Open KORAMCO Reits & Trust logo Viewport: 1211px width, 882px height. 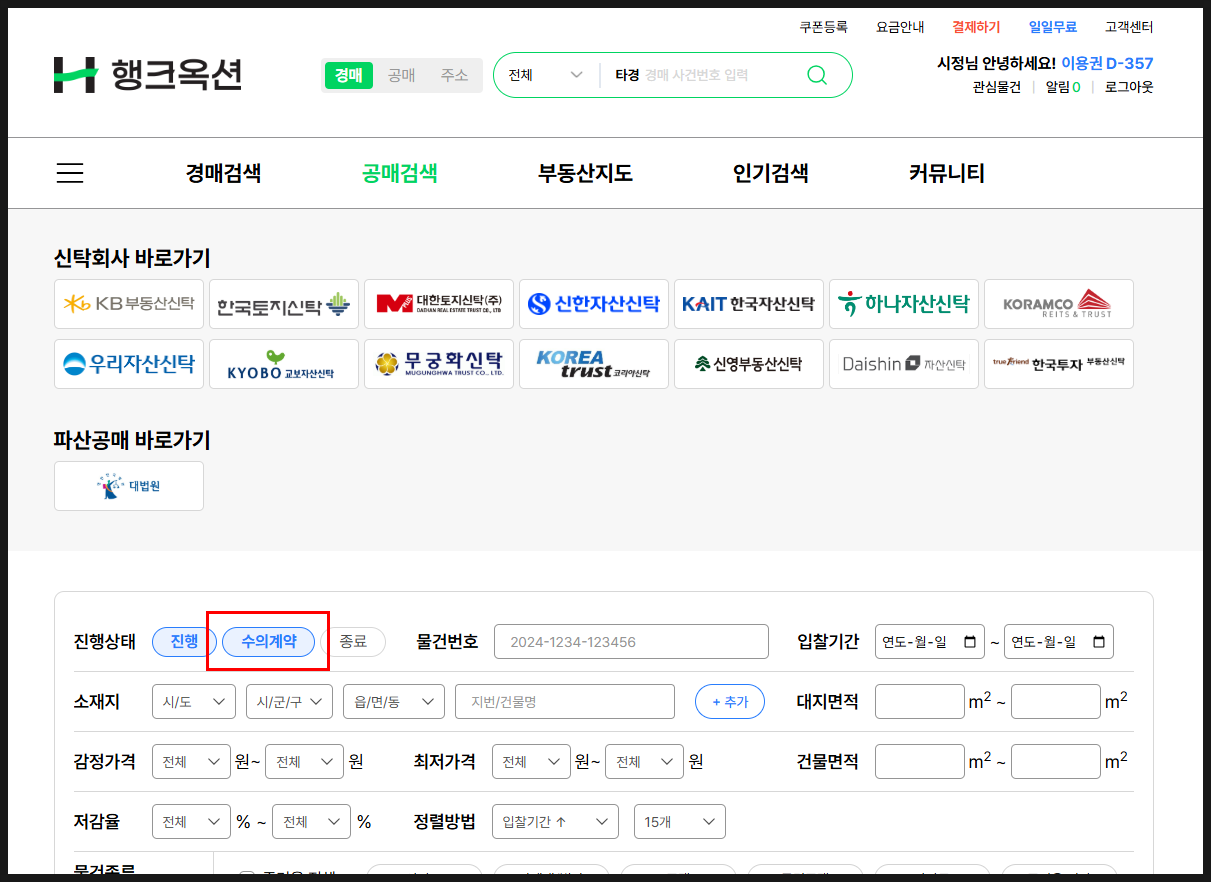point(1059,304)
